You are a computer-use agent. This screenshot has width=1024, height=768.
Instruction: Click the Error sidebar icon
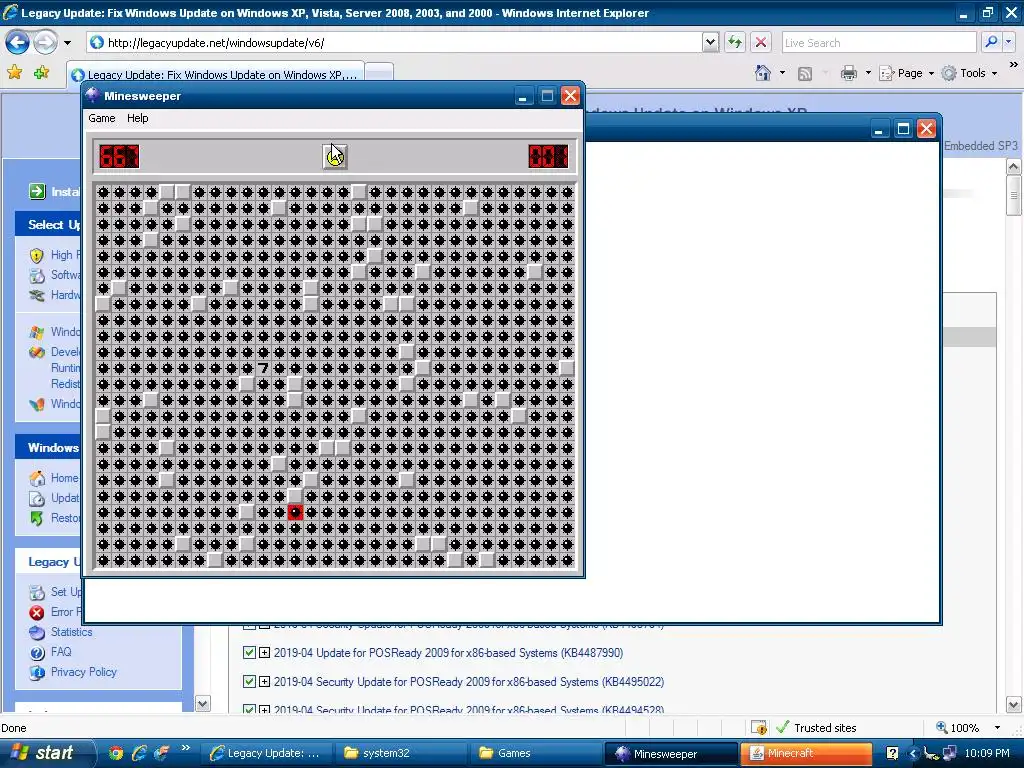pyautogui.click(x=37, y=613)
